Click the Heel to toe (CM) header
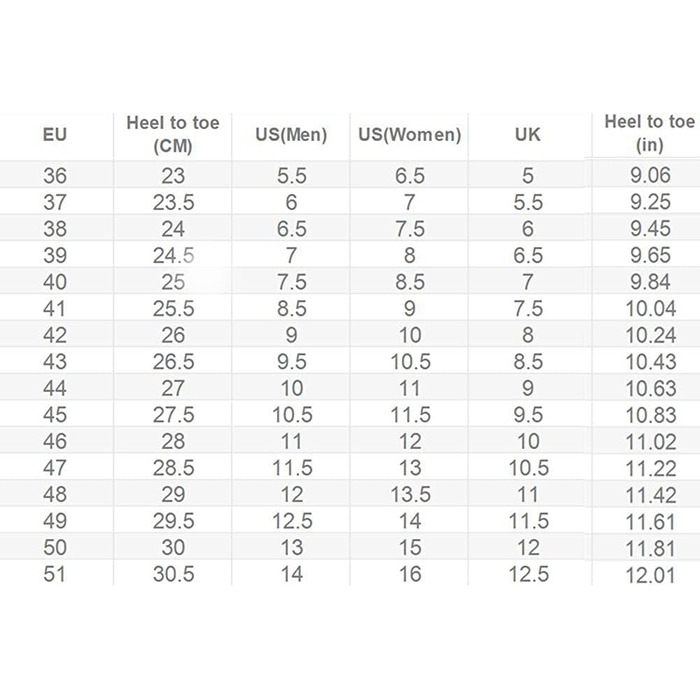This screenshot has width=700, height=700. click(x=173, y=134)
